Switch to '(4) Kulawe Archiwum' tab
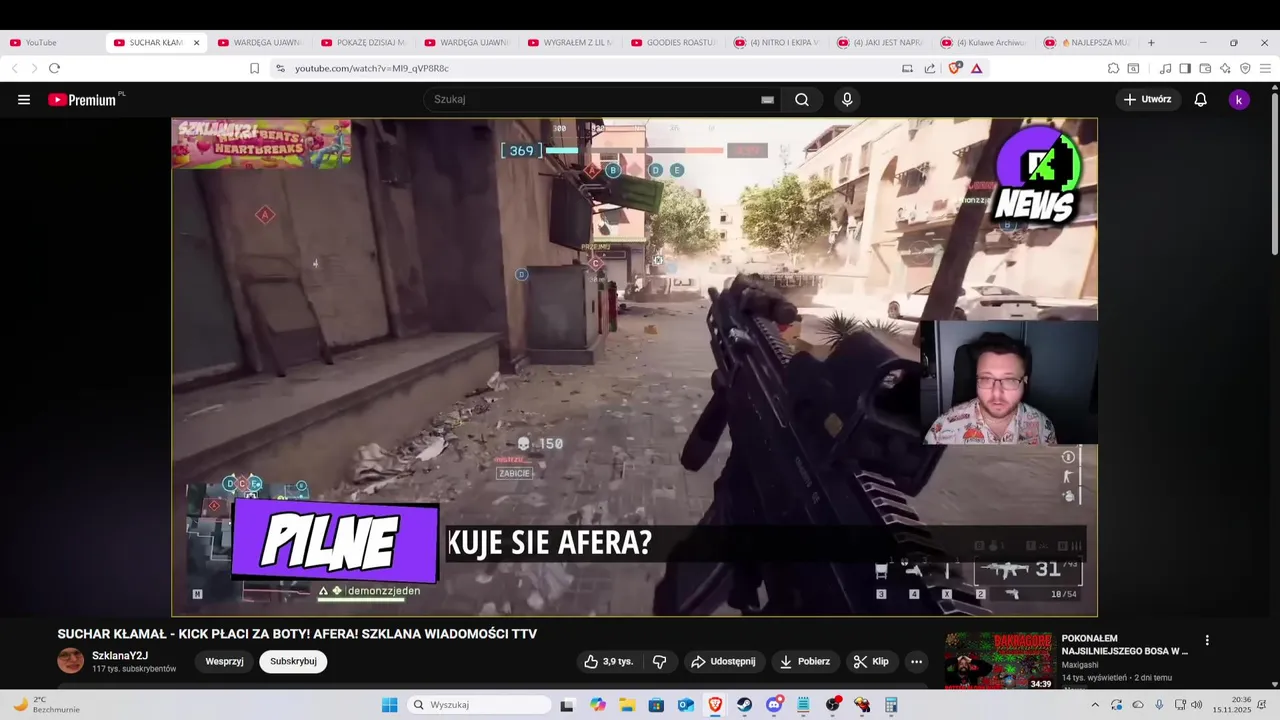 point(985,43)
